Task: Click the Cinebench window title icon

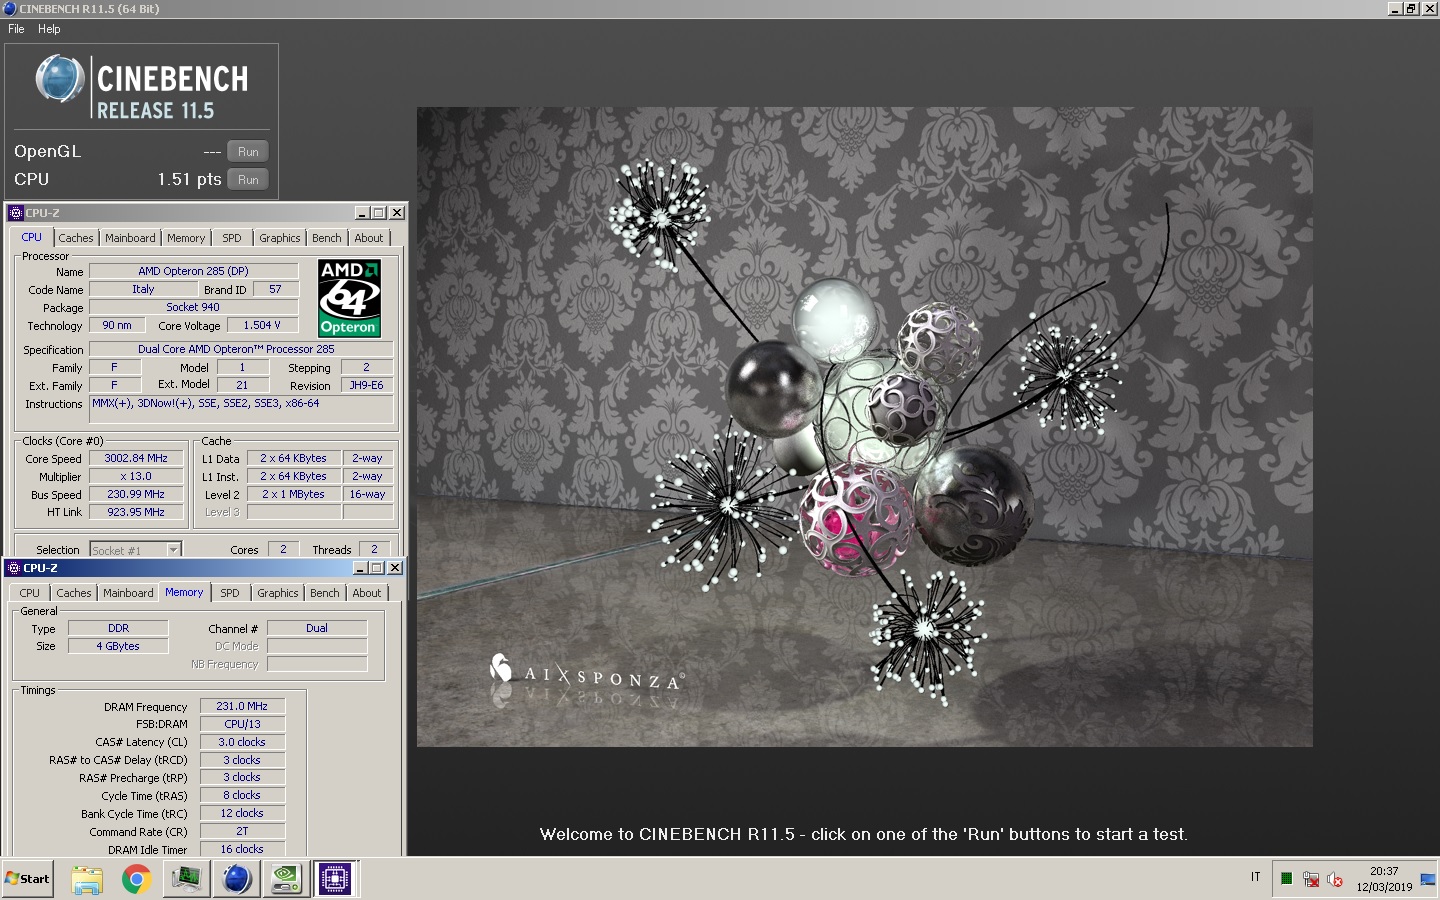Action: (x=9, y=9)
